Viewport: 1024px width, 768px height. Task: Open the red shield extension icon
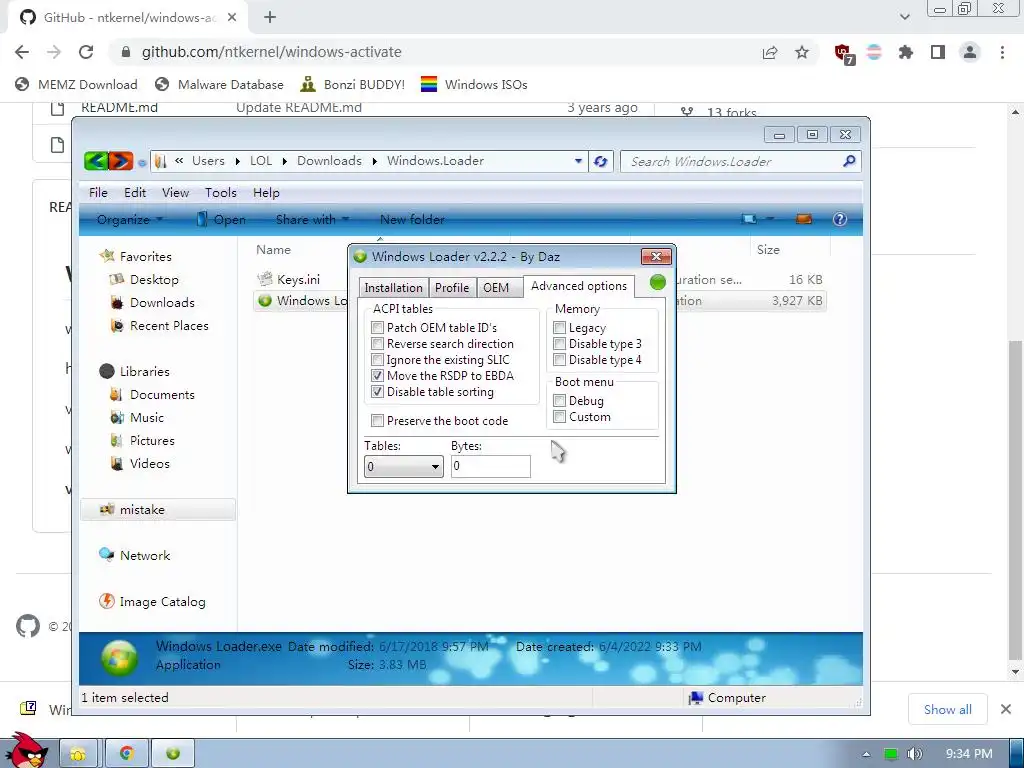coord(844,54)
